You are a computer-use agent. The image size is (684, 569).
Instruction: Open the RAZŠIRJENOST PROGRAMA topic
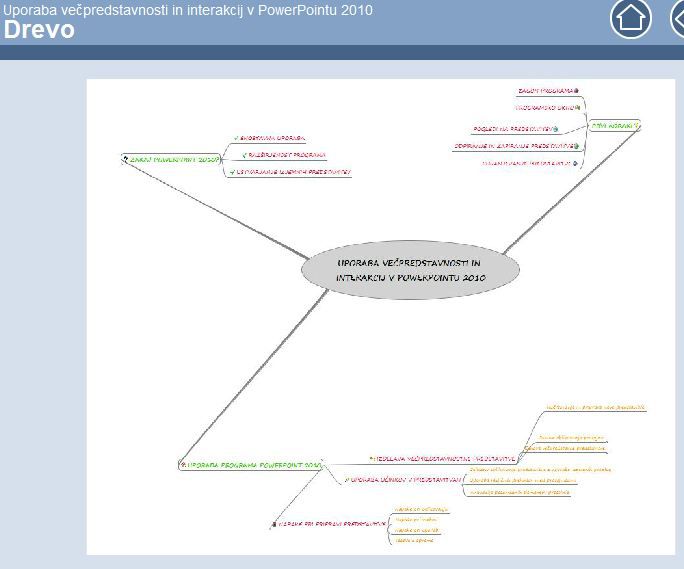(287, 155)
